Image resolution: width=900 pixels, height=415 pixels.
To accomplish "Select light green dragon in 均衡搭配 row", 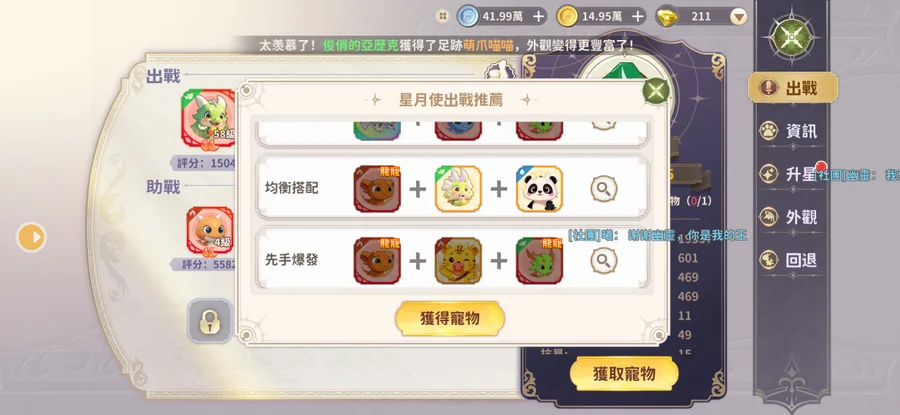I will point(458,189).
